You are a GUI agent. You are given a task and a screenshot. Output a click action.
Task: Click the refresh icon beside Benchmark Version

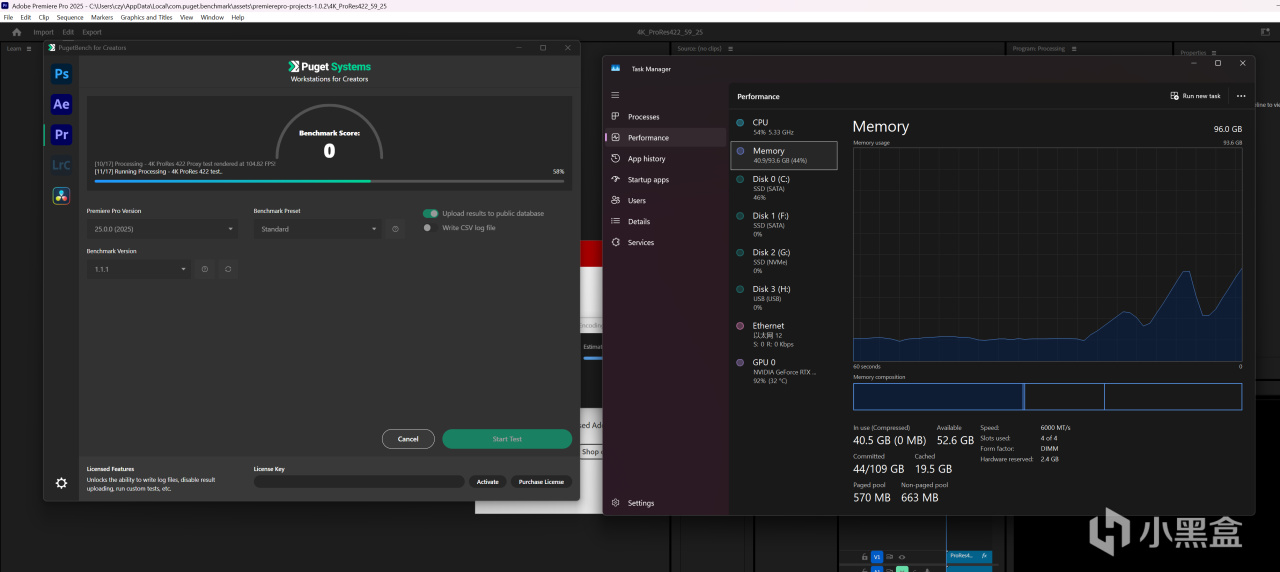(x=228, y=269)
